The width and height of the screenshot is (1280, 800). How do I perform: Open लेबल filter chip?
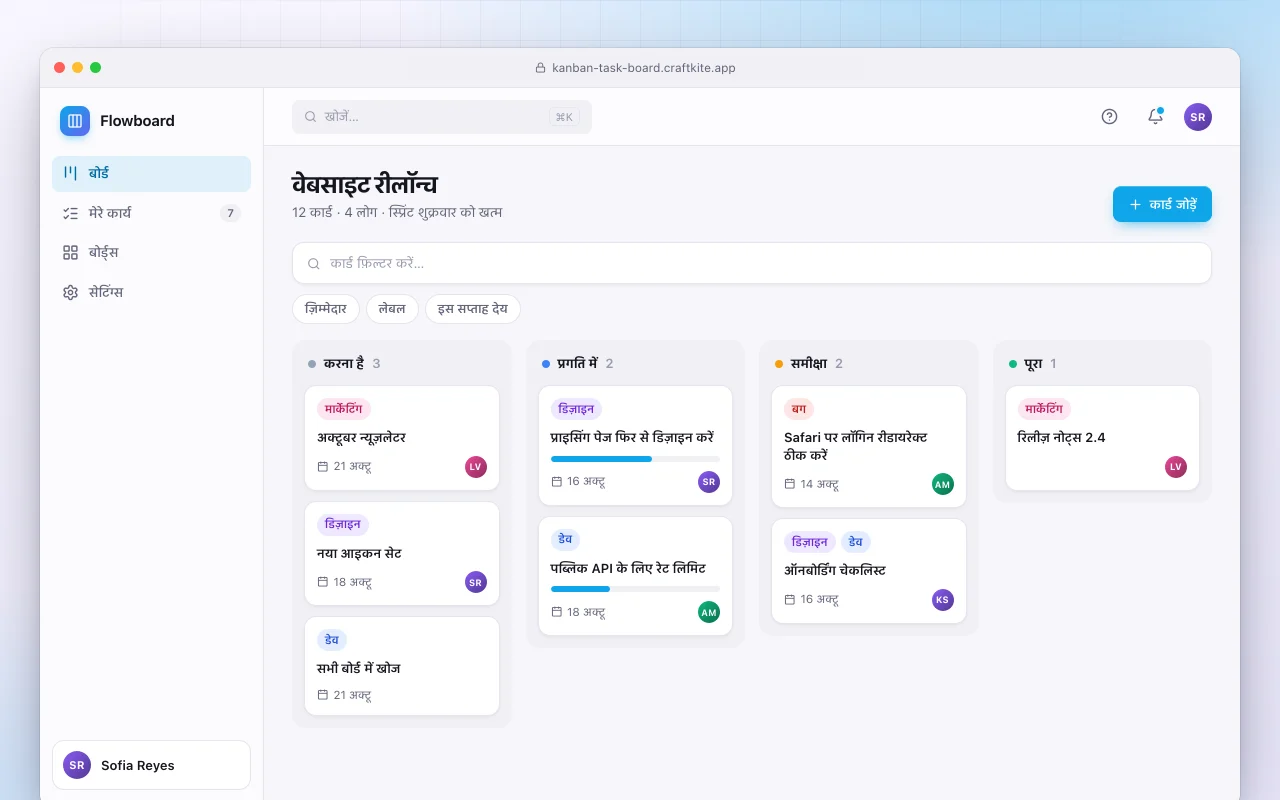[392, 309]
